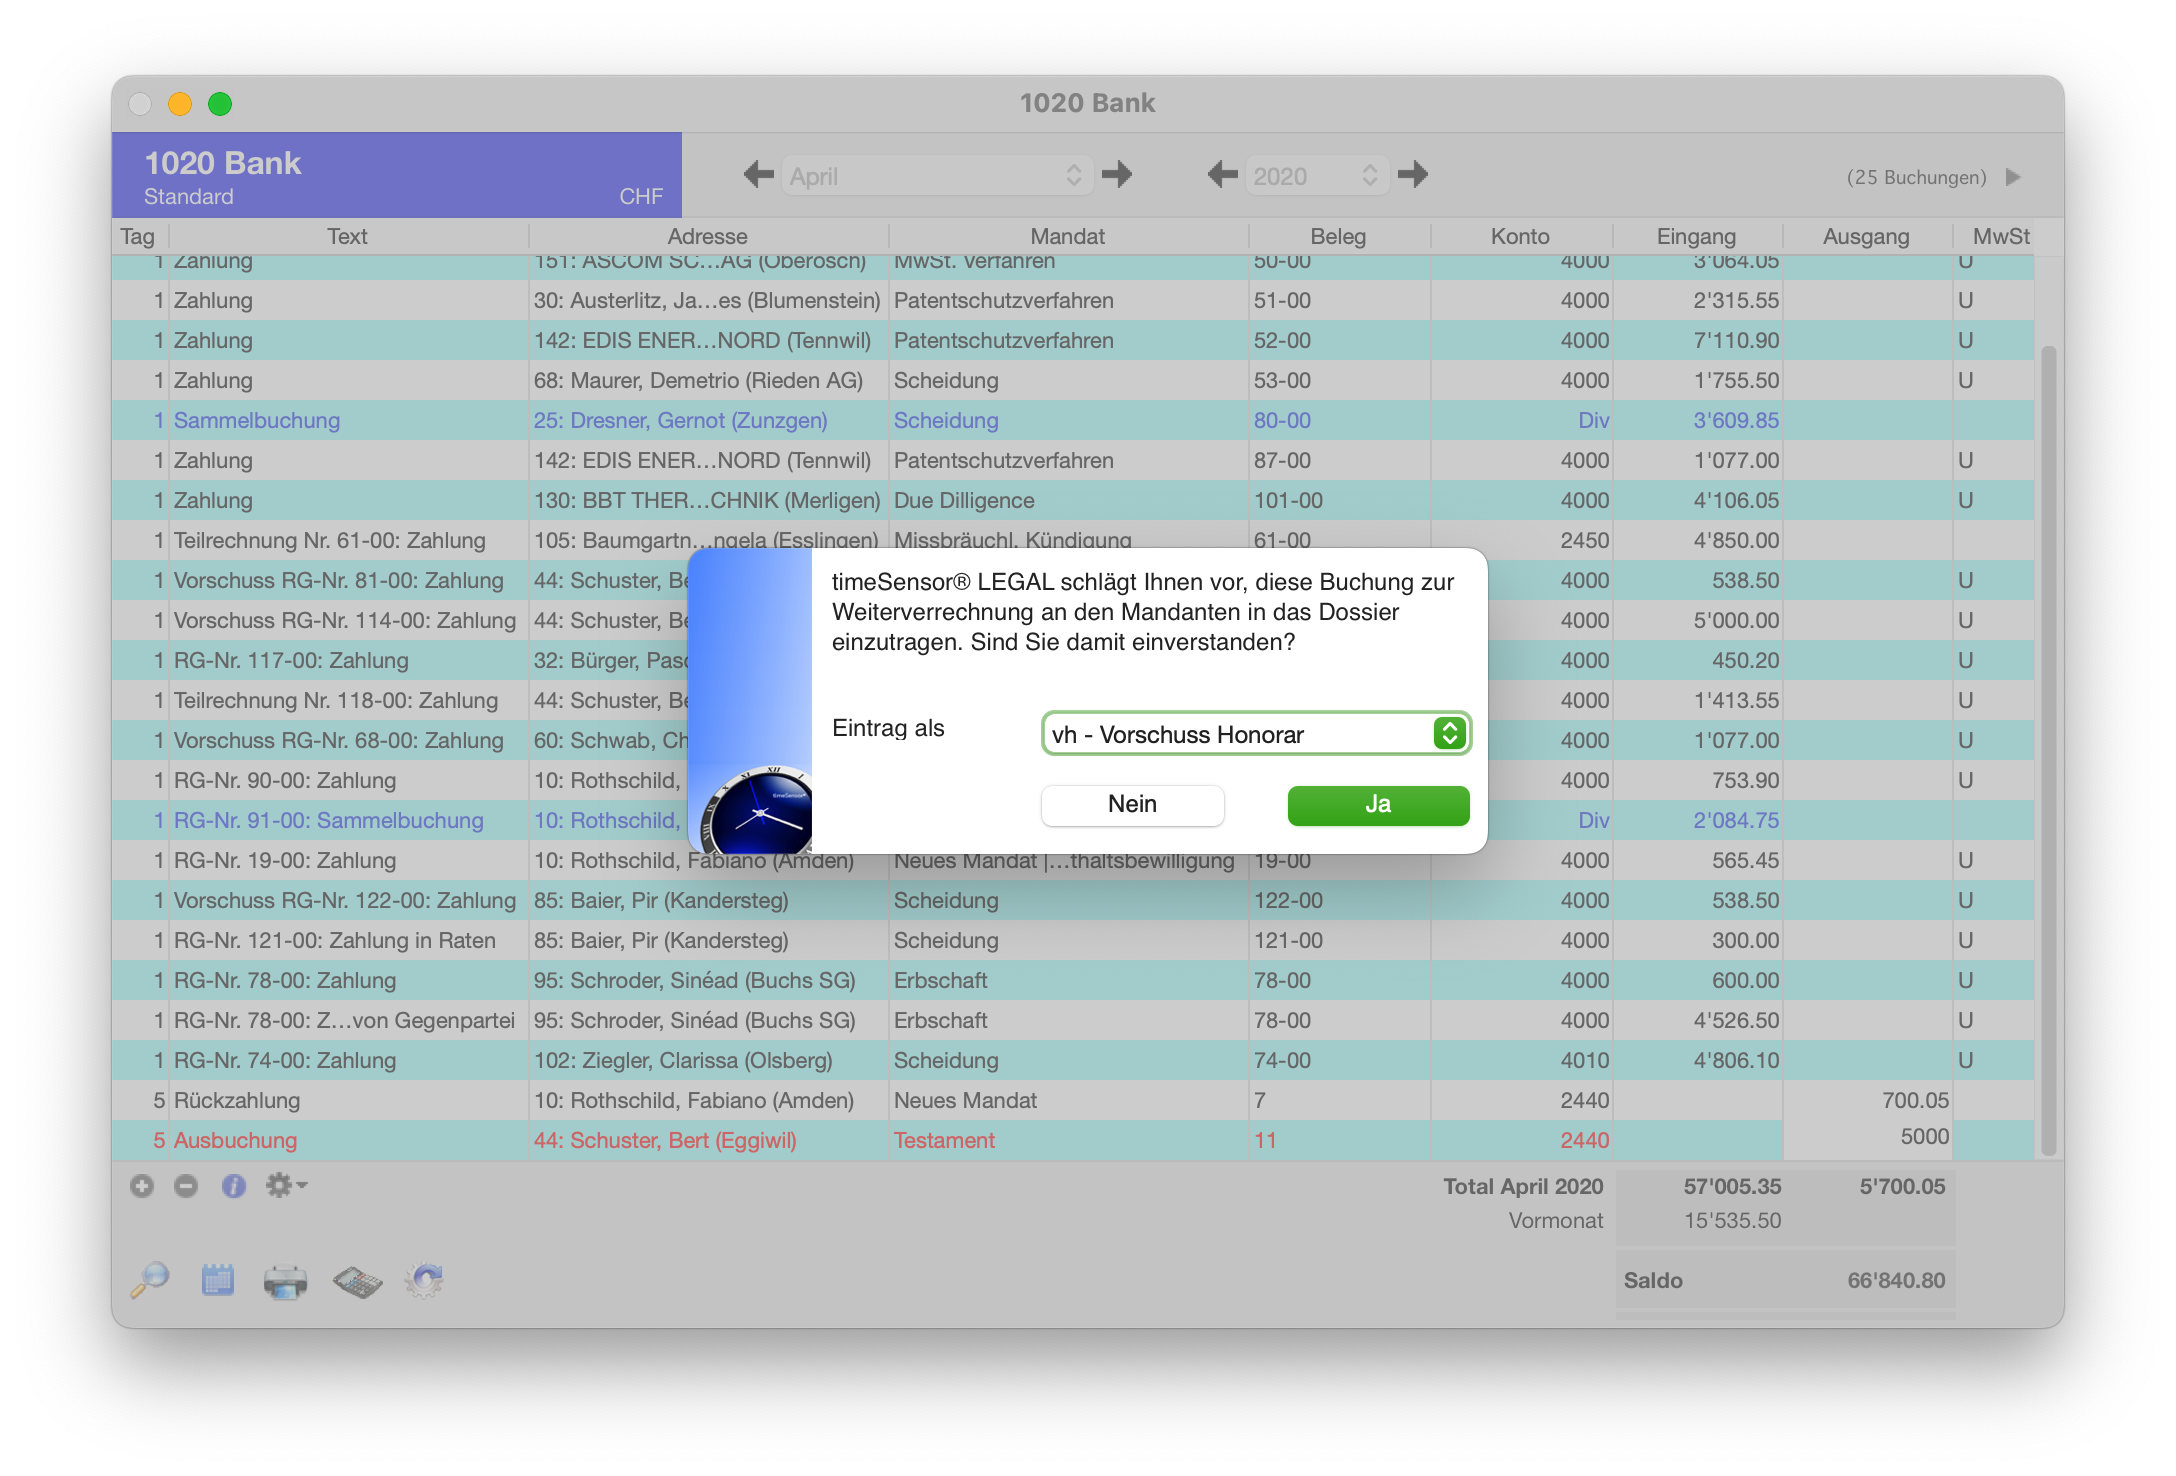Click the add booking plus icon
This screenshot has width=2176, height=1476.
click(142, 1186)
